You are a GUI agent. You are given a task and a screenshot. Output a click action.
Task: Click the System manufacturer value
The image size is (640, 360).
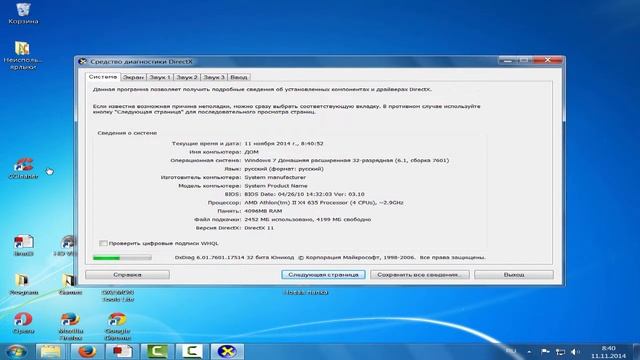[x=275, y=177]
